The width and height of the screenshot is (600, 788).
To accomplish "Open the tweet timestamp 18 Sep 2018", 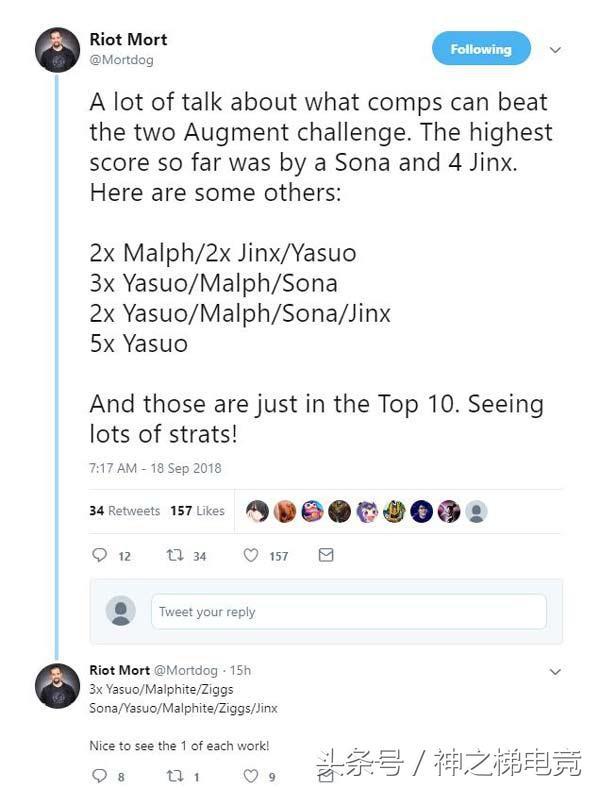I will tap(155, 468).
